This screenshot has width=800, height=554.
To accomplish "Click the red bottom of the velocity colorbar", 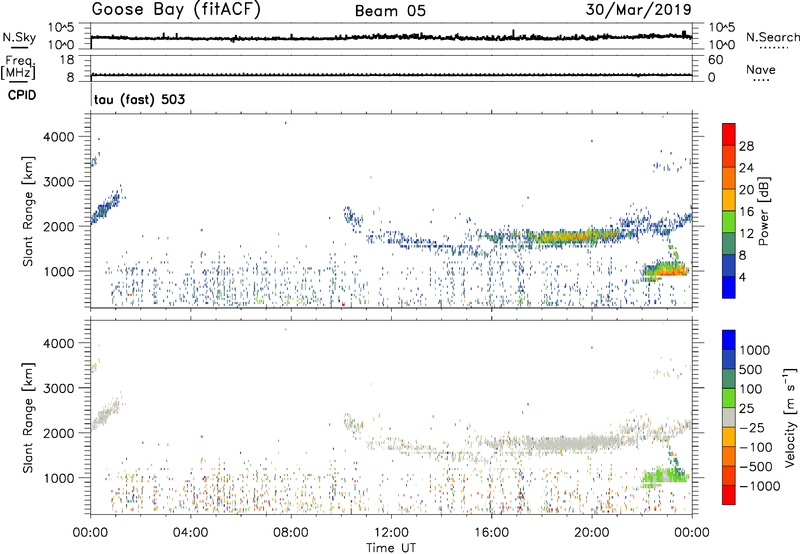I will coord(729,495).
